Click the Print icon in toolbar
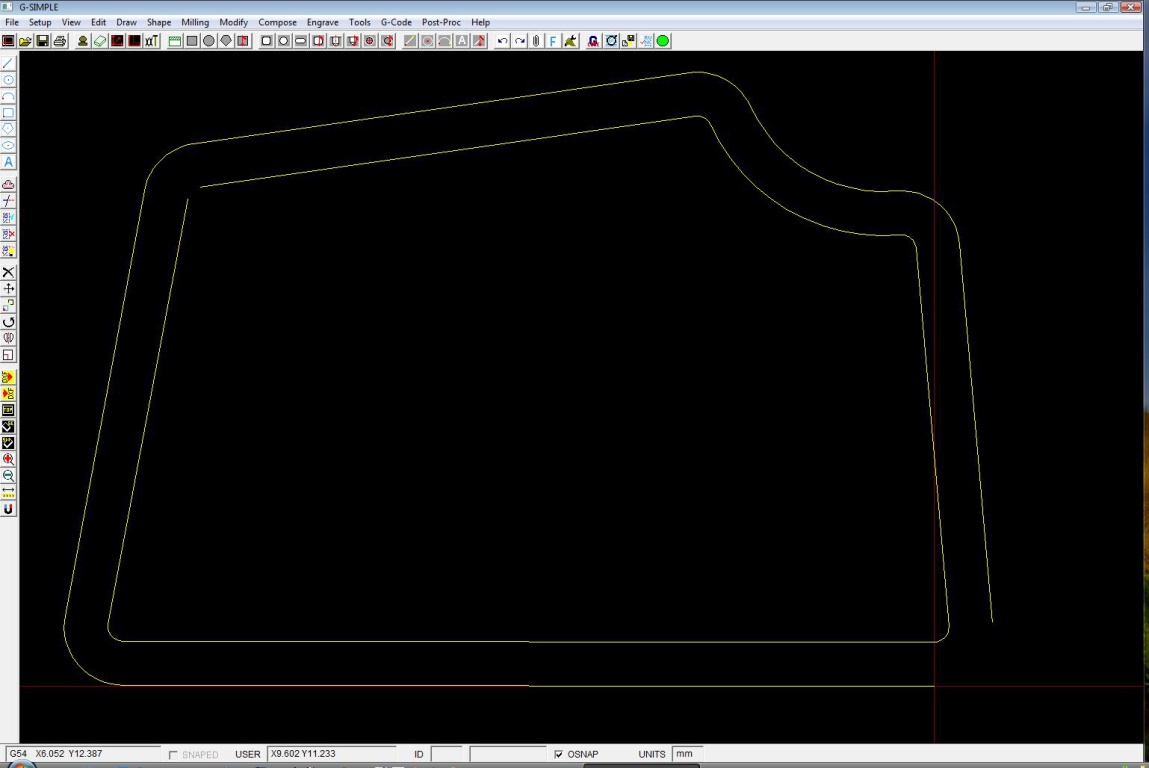 [60, 41]
